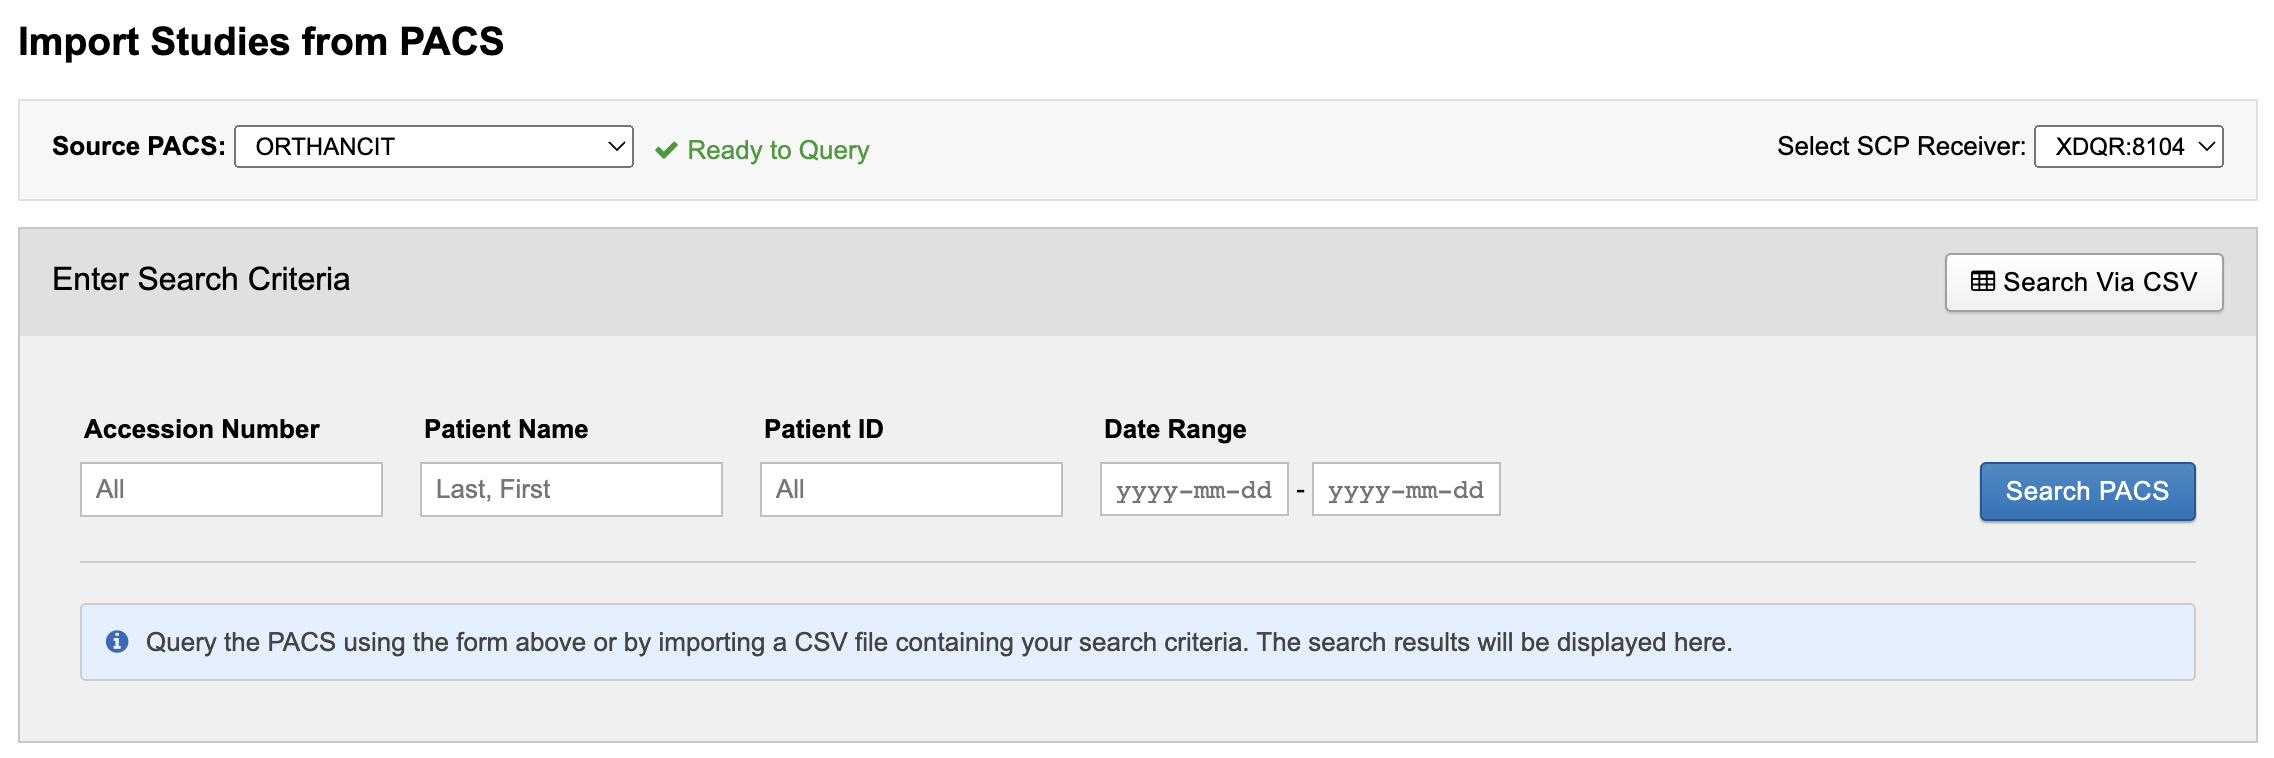Viewport: 2274px width, 758px height.
Task: Click the "Patient Name" field label
Action: pos(506,429)
